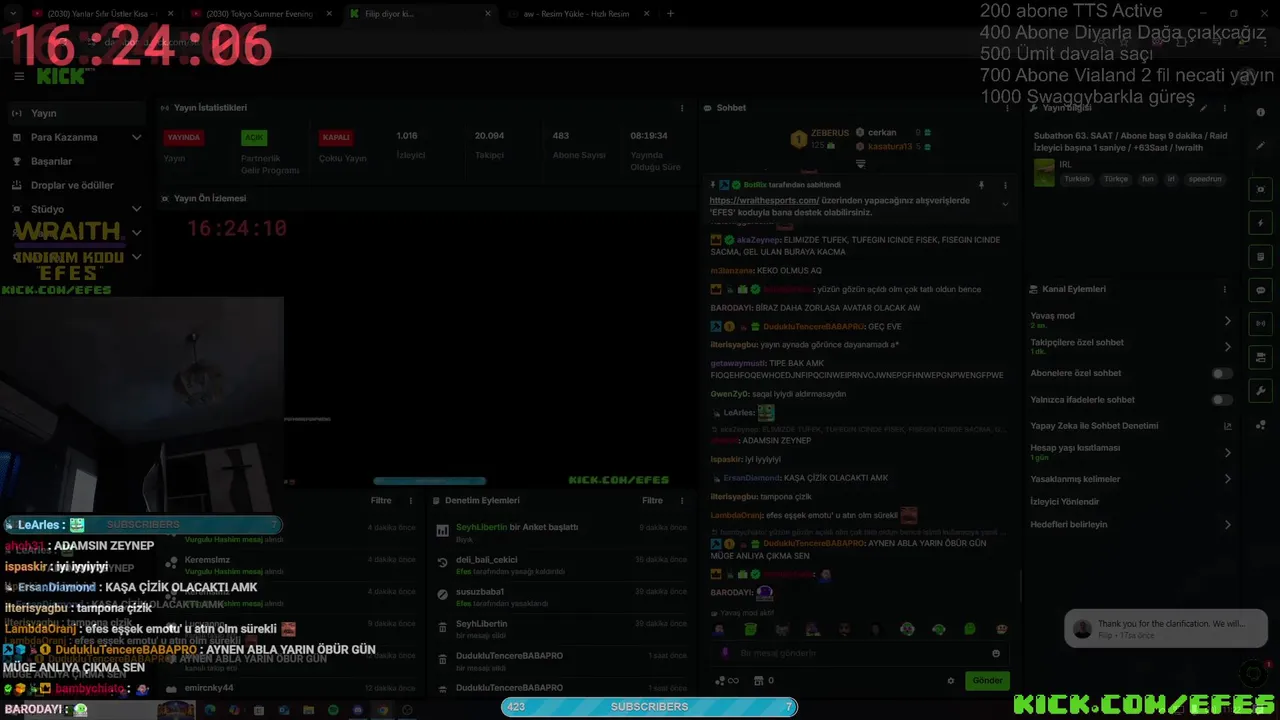
Task: Open the Hesap yaşı kısıtlaması settings
Action: tap(1131, 452)
